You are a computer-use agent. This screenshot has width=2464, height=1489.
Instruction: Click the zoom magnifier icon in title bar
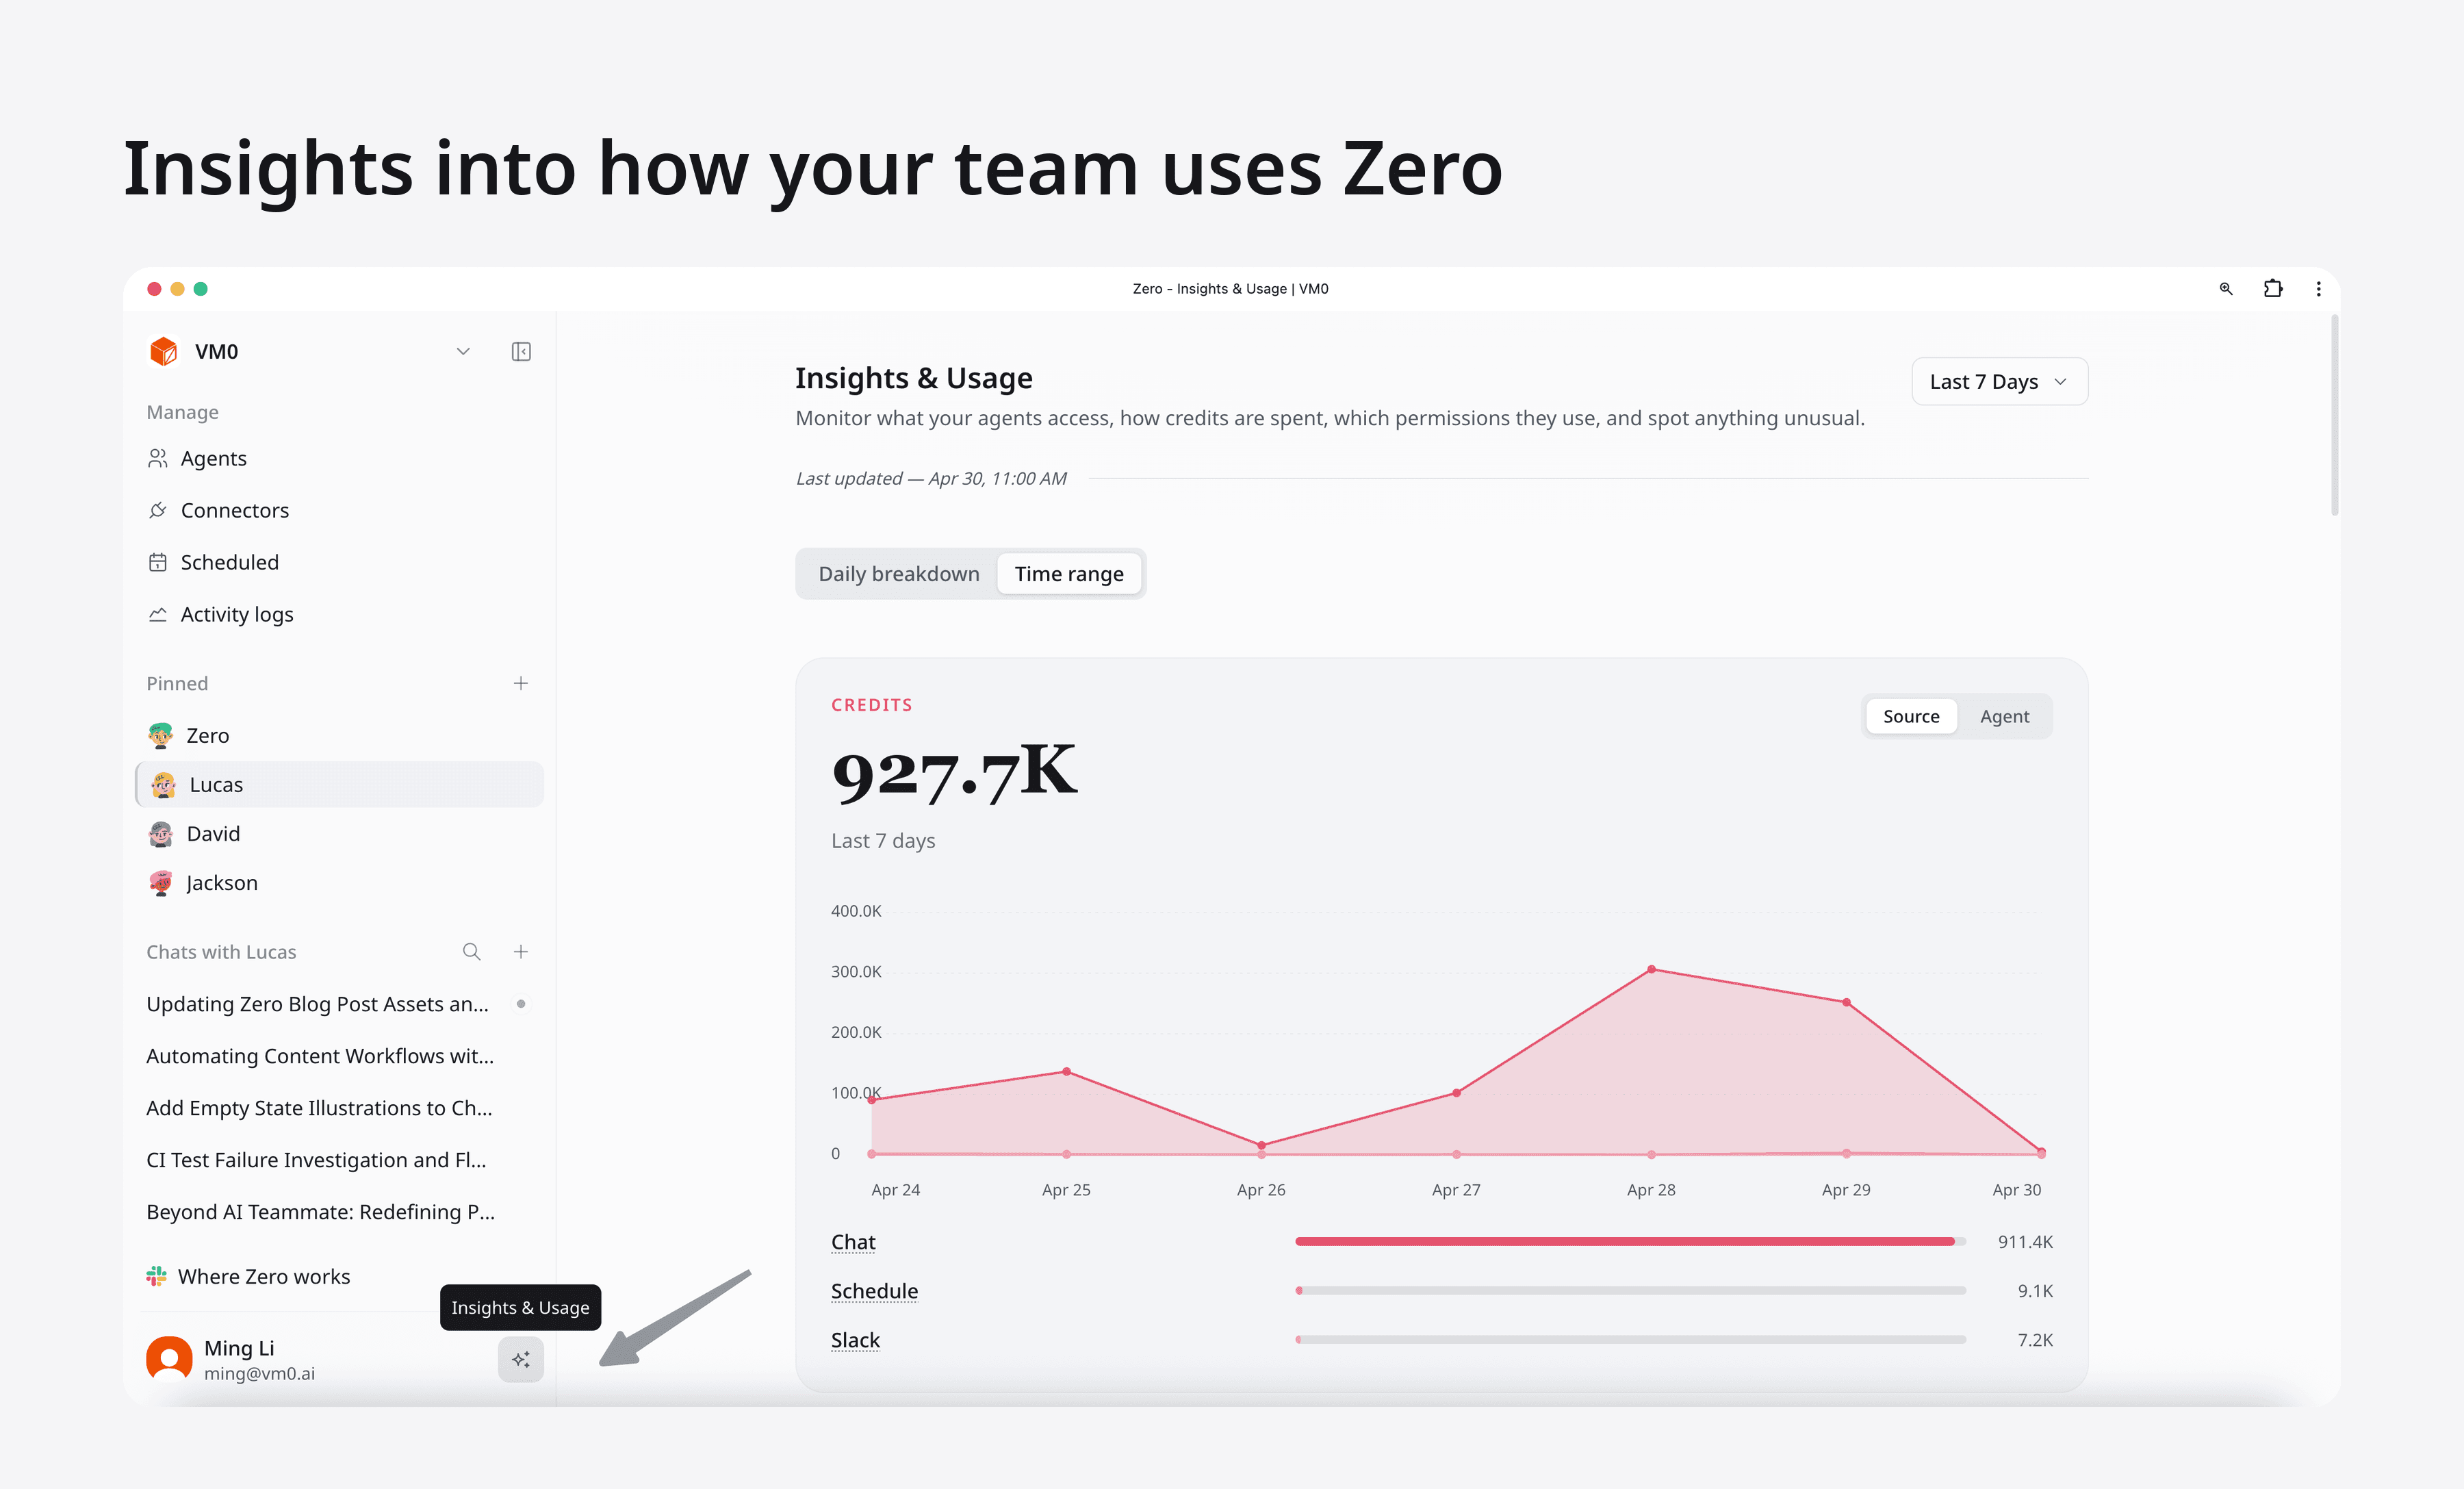(x=2226, y=289)
